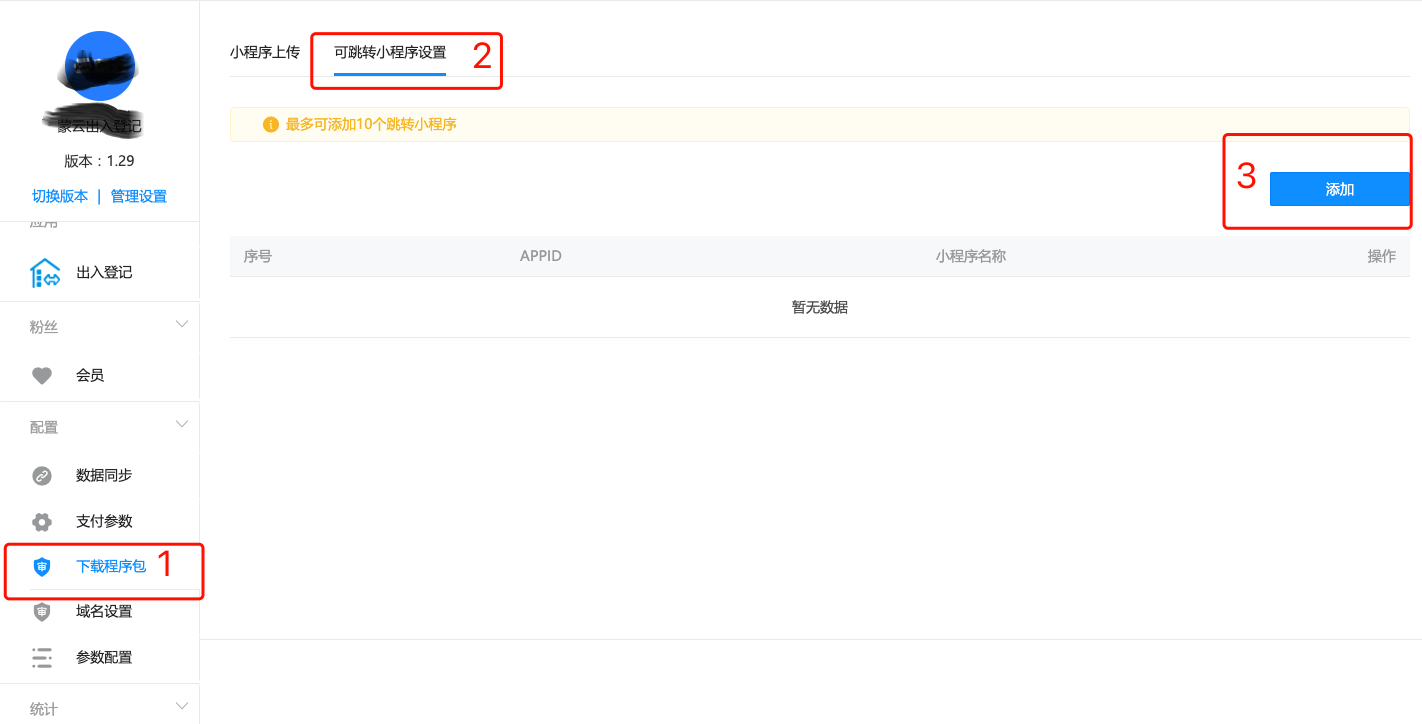Screen dimensions: 1422x724
Task: Click the 数据同步 link icon
Action: pyautogui.click(x=42, y=476)
